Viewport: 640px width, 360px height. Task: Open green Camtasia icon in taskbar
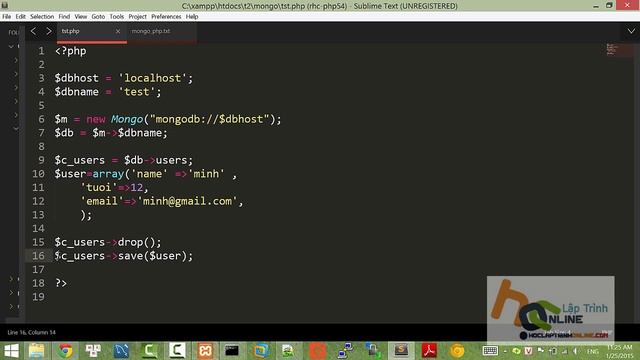pos(149,351)
